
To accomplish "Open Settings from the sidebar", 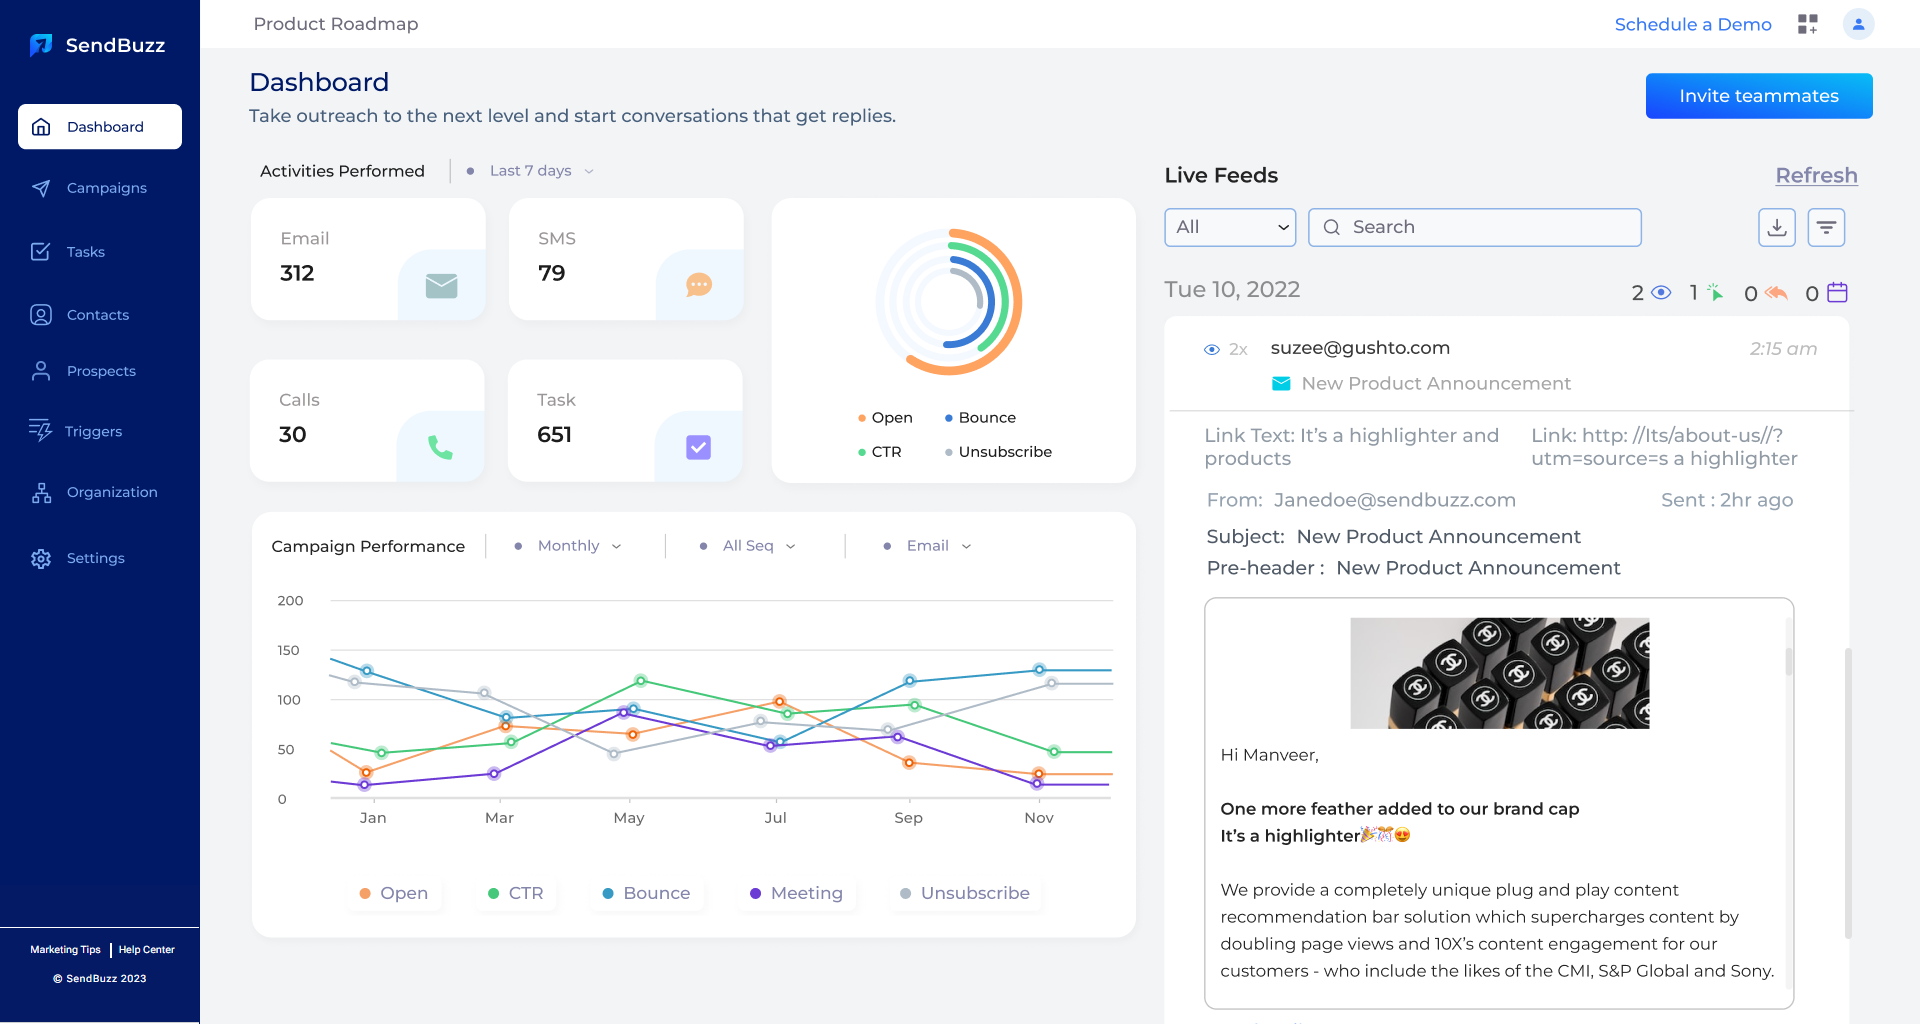I will (95, 558).
